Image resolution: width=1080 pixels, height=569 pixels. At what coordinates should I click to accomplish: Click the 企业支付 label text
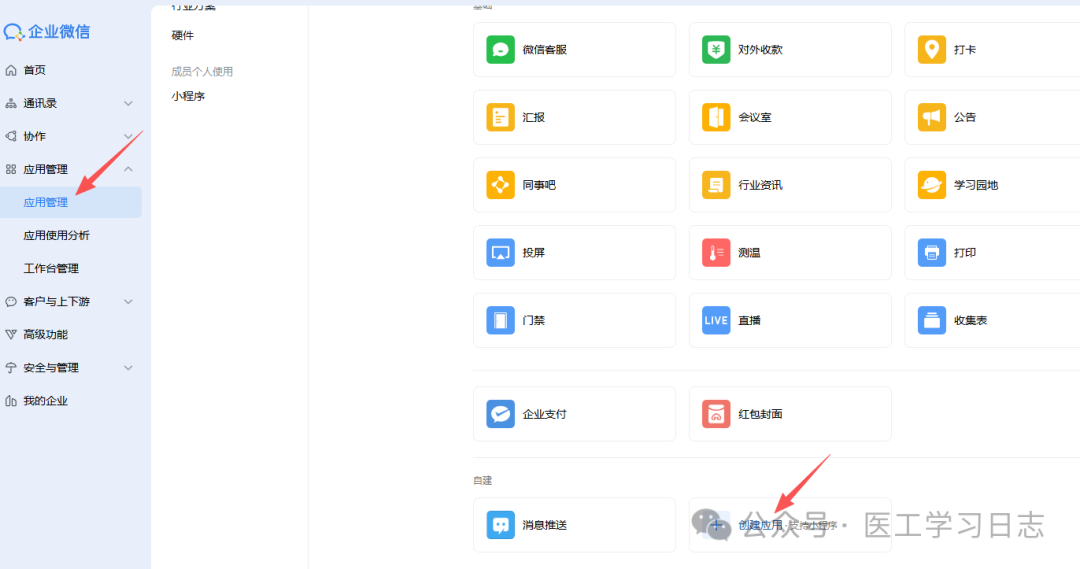544,414
